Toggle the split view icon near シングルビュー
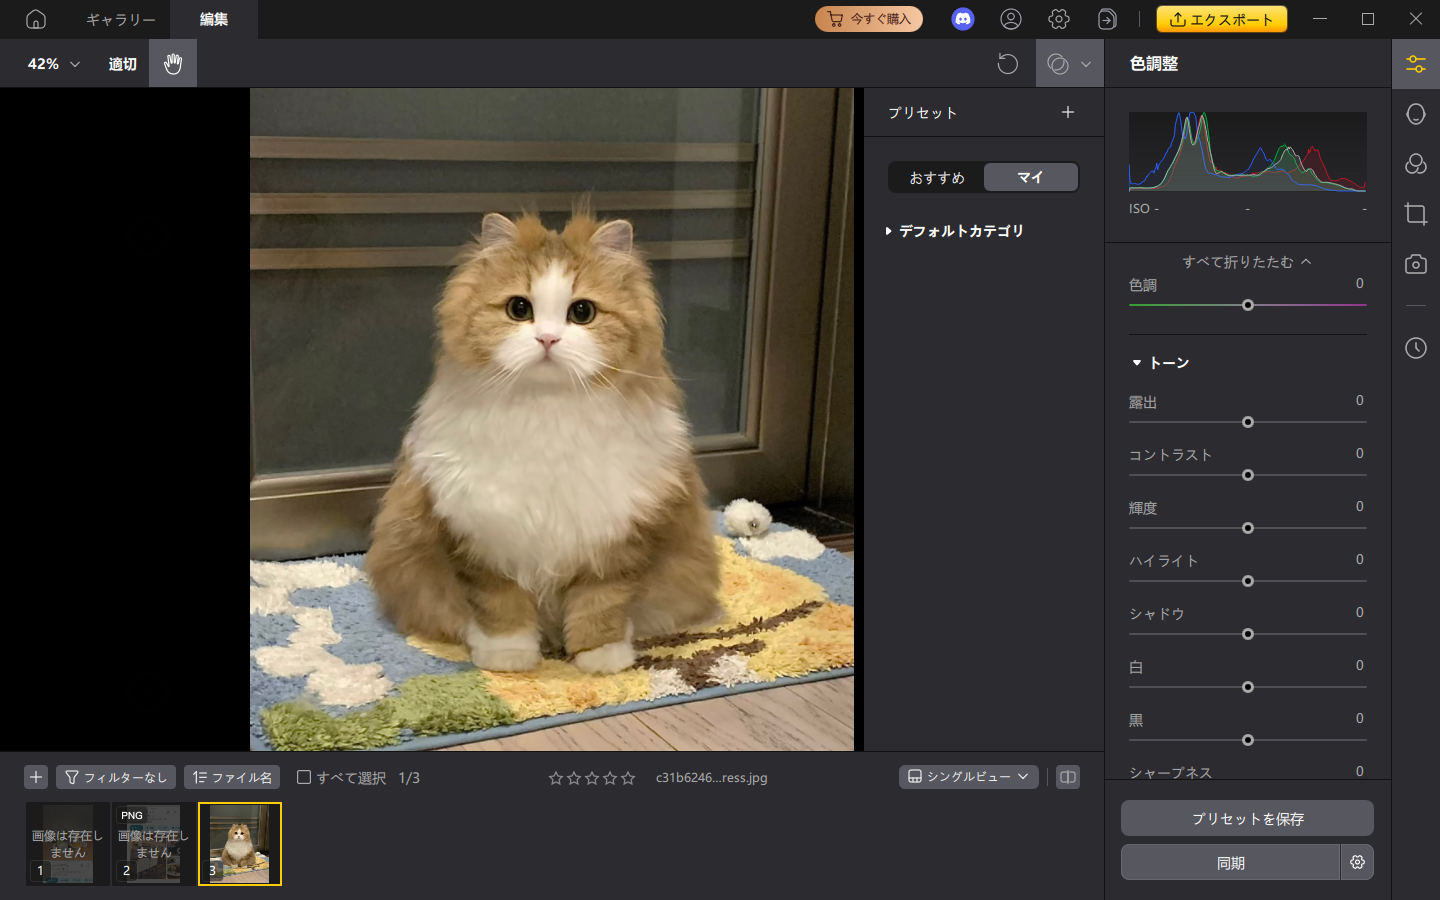The image size is (1440, 900). (1067, 777)
